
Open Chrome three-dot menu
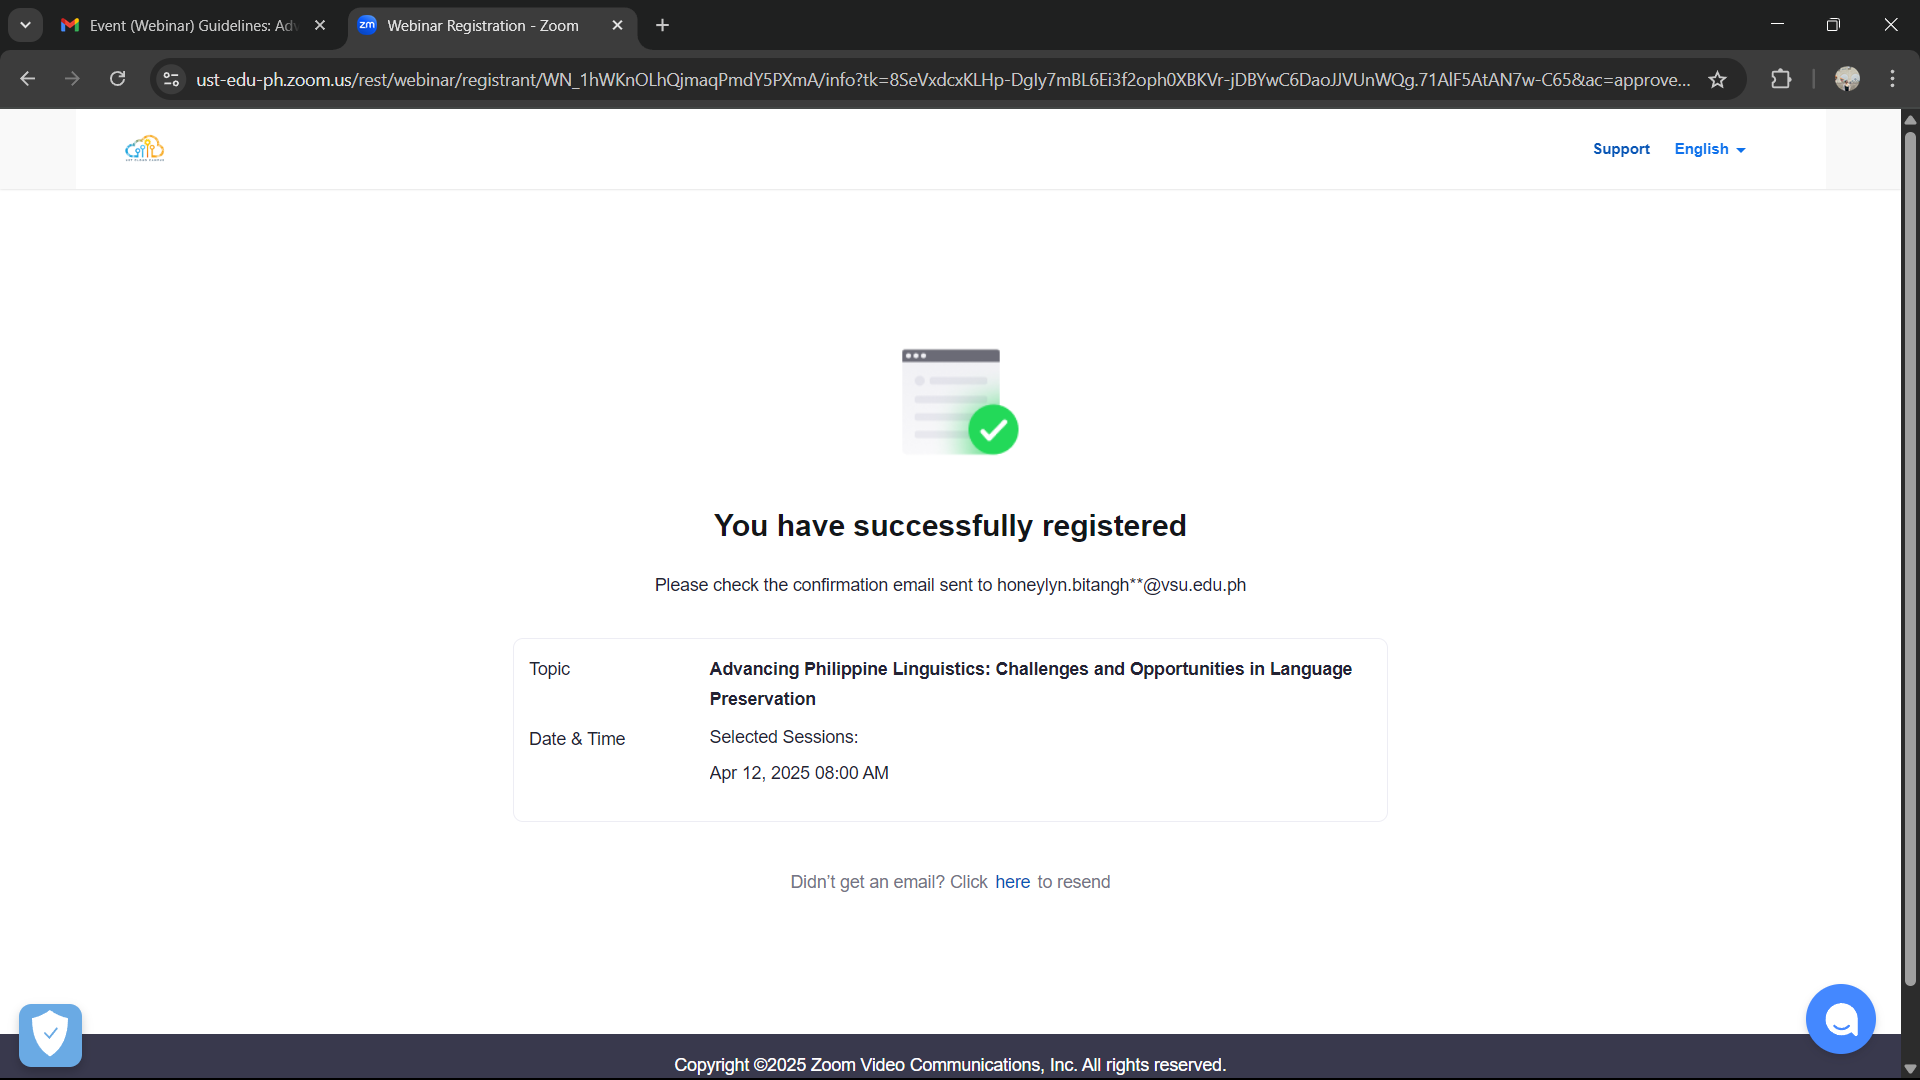click(1892, 79)
